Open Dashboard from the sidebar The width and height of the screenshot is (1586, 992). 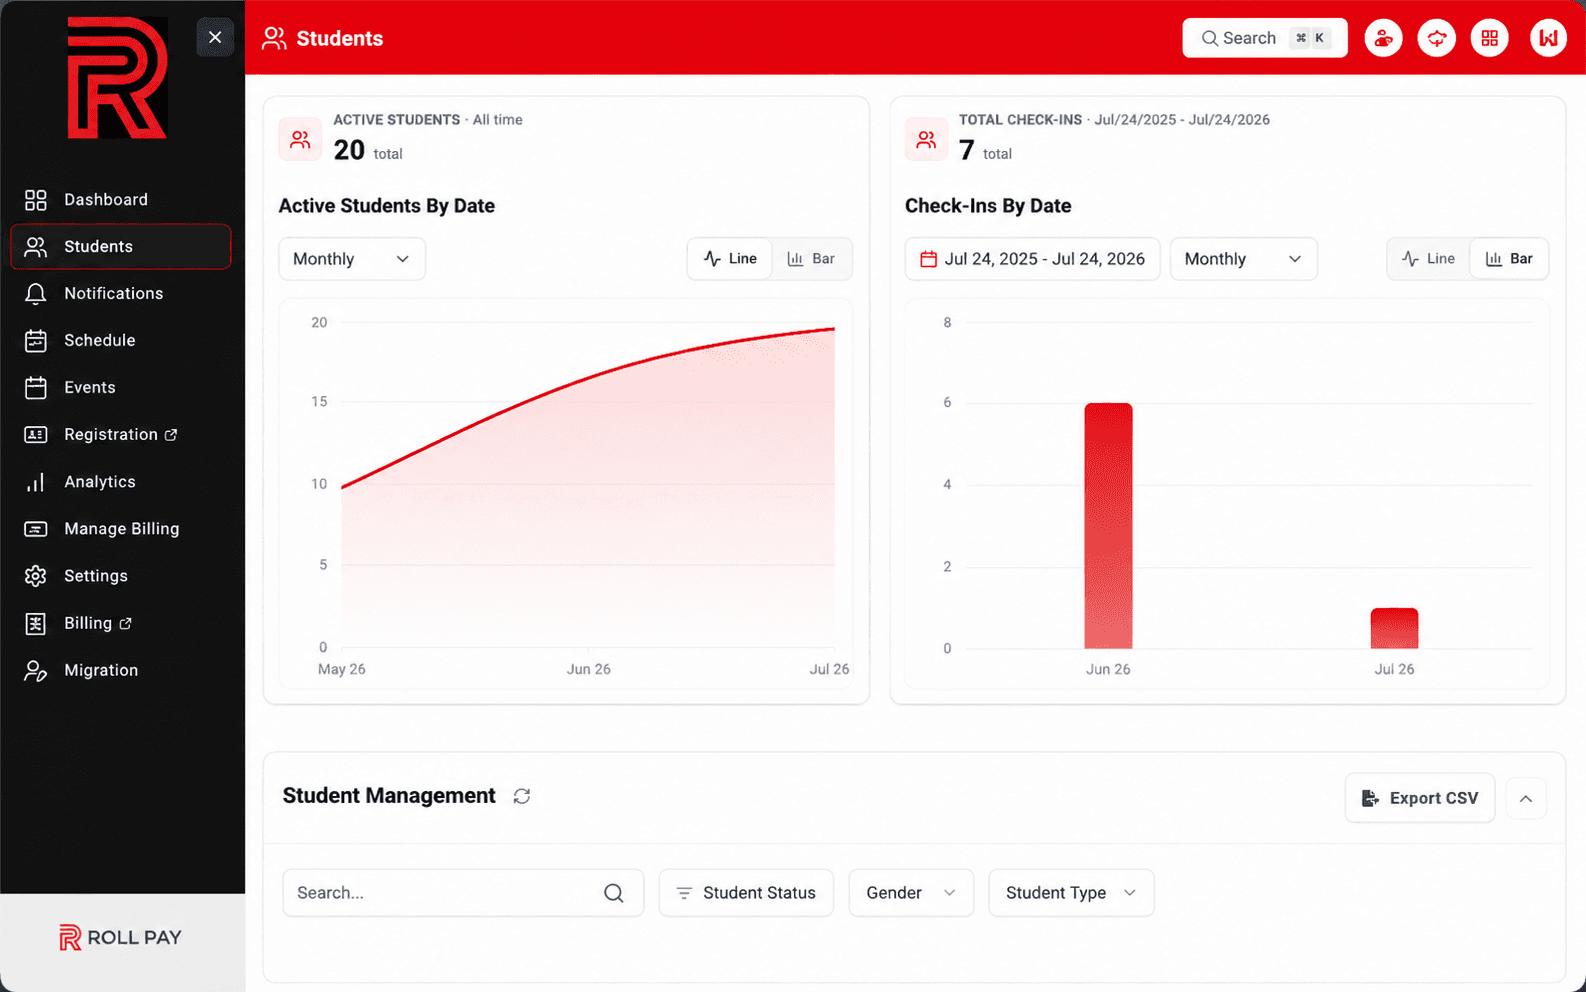tap(121, 200)
